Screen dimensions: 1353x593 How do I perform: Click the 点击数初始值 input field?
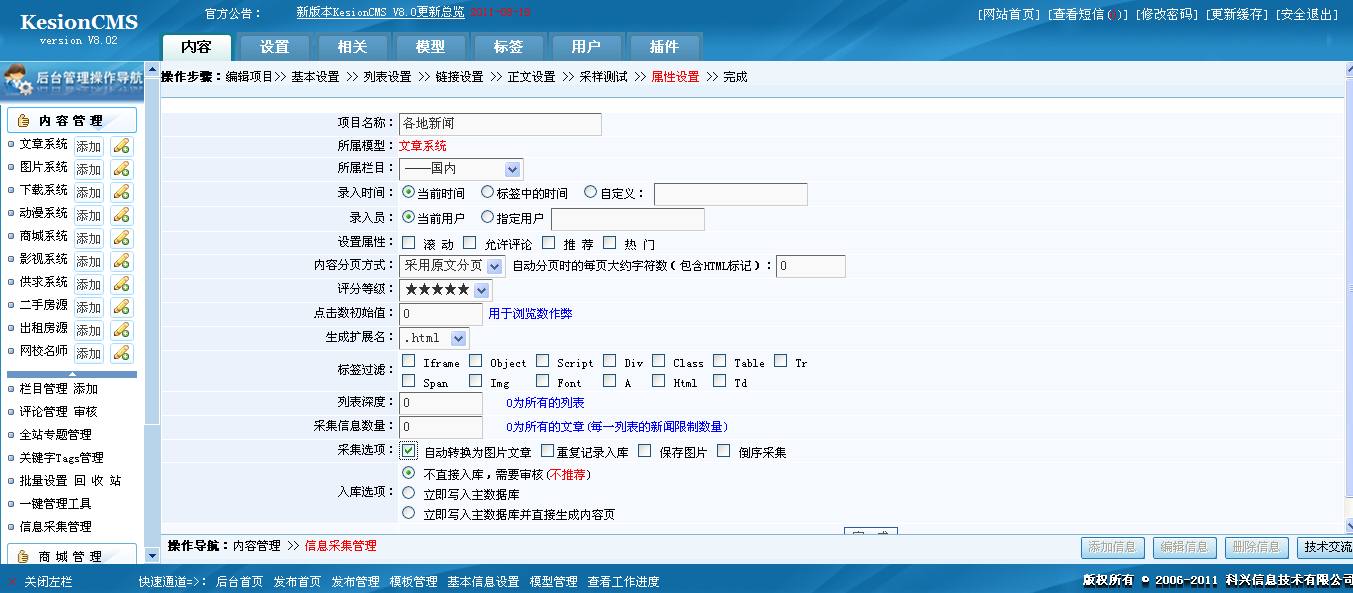pyautogui.click(x=441, y=314)
